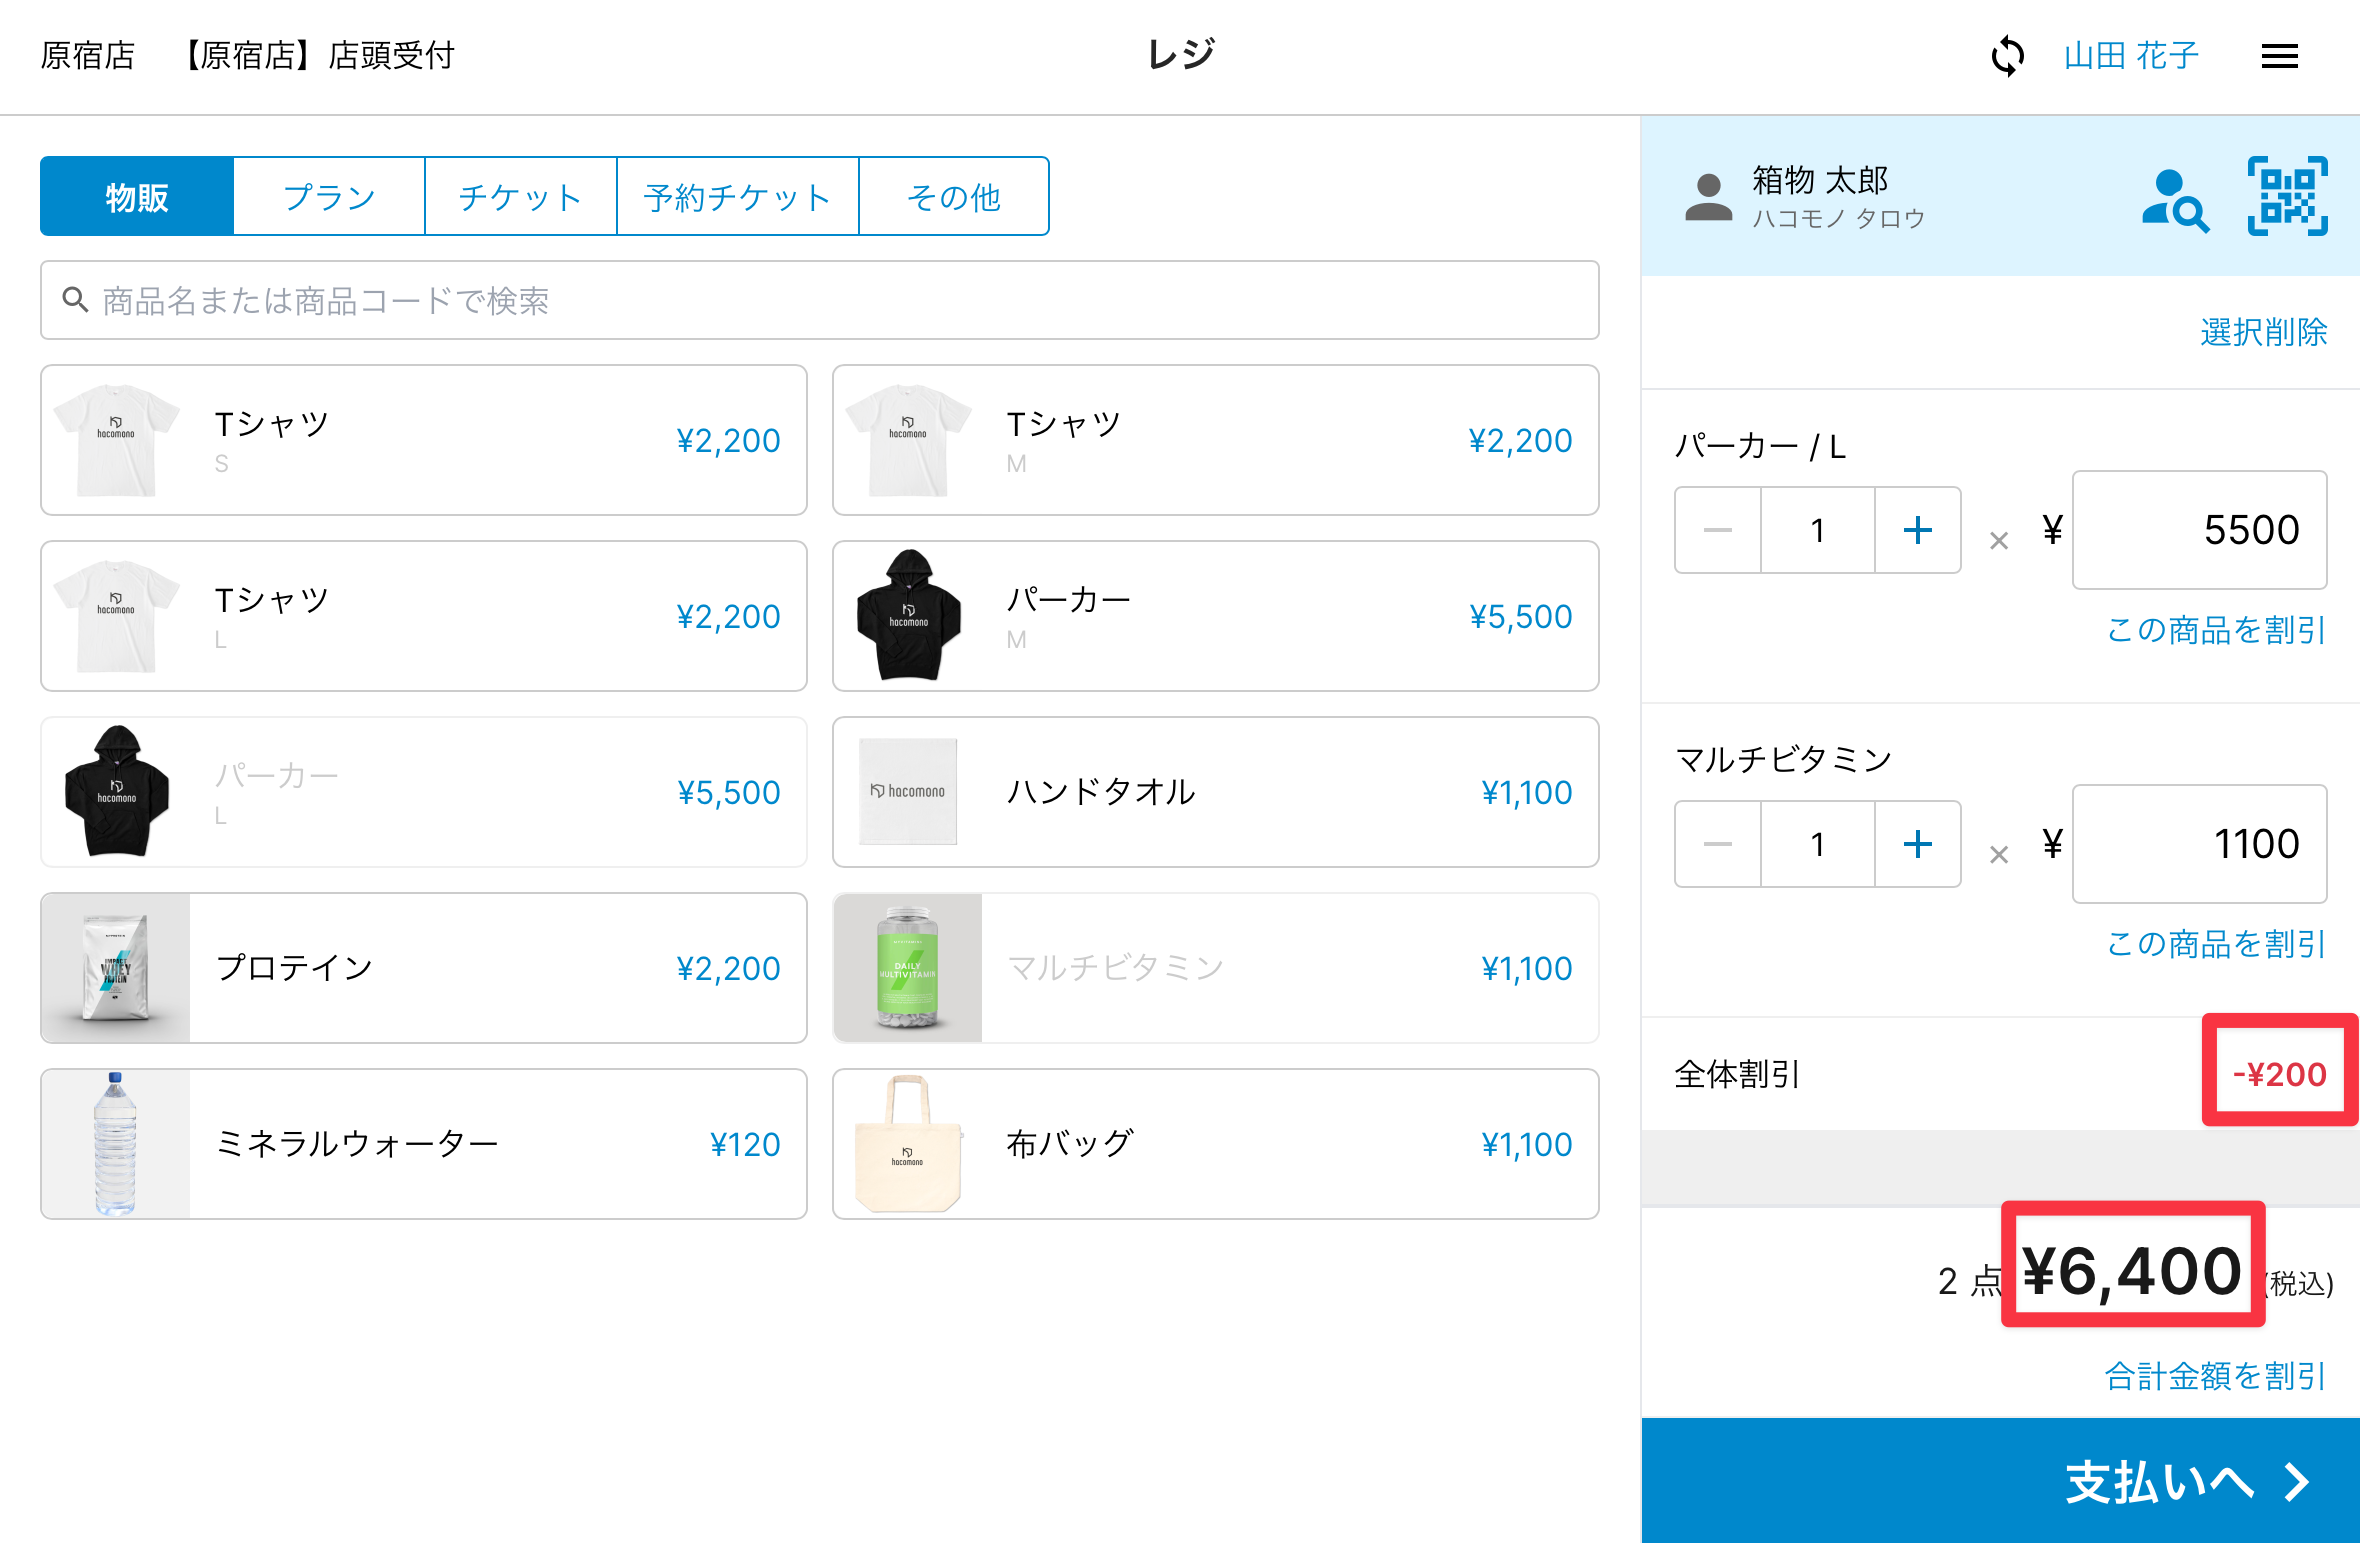Image resolution: width=2360 pixels, height=1543 pixels.
Task: Add the プロテイン product to cart
Action: click(424, 968)
